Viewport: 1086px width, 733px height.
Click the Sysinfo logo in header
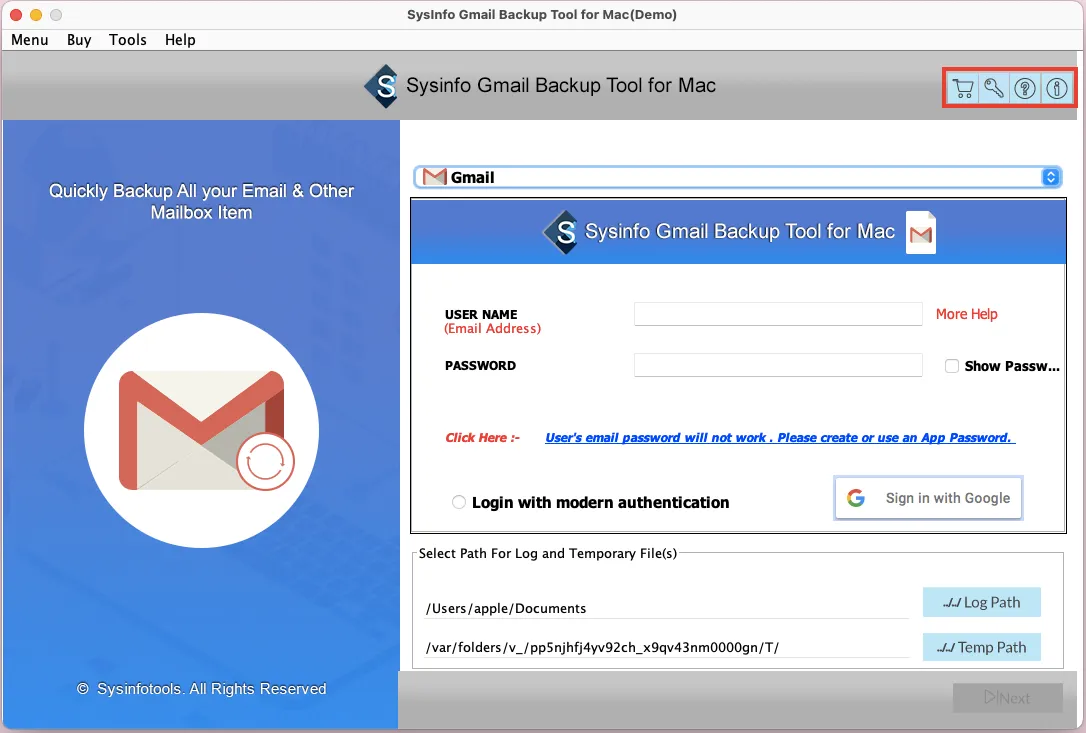[x=381, y=86]
